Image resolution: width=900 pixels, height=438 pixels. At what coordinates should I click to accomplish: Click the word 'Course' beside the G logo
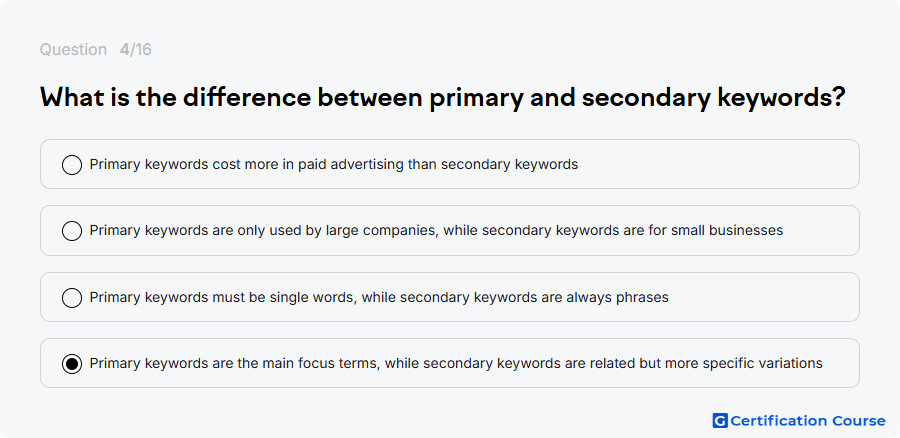(858, 421)
